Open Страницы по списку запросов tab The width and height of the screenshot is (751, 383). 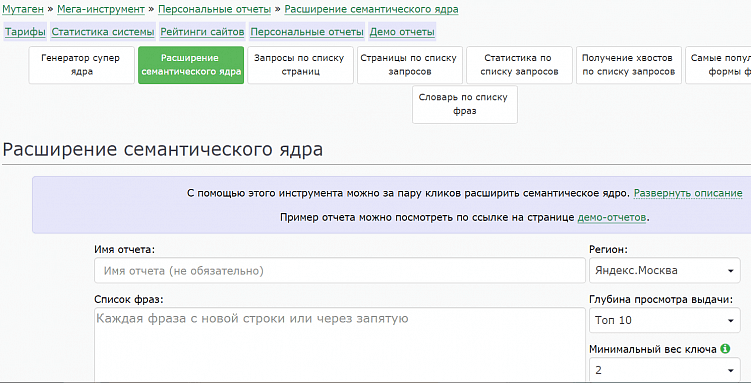[x=410, y=65]
